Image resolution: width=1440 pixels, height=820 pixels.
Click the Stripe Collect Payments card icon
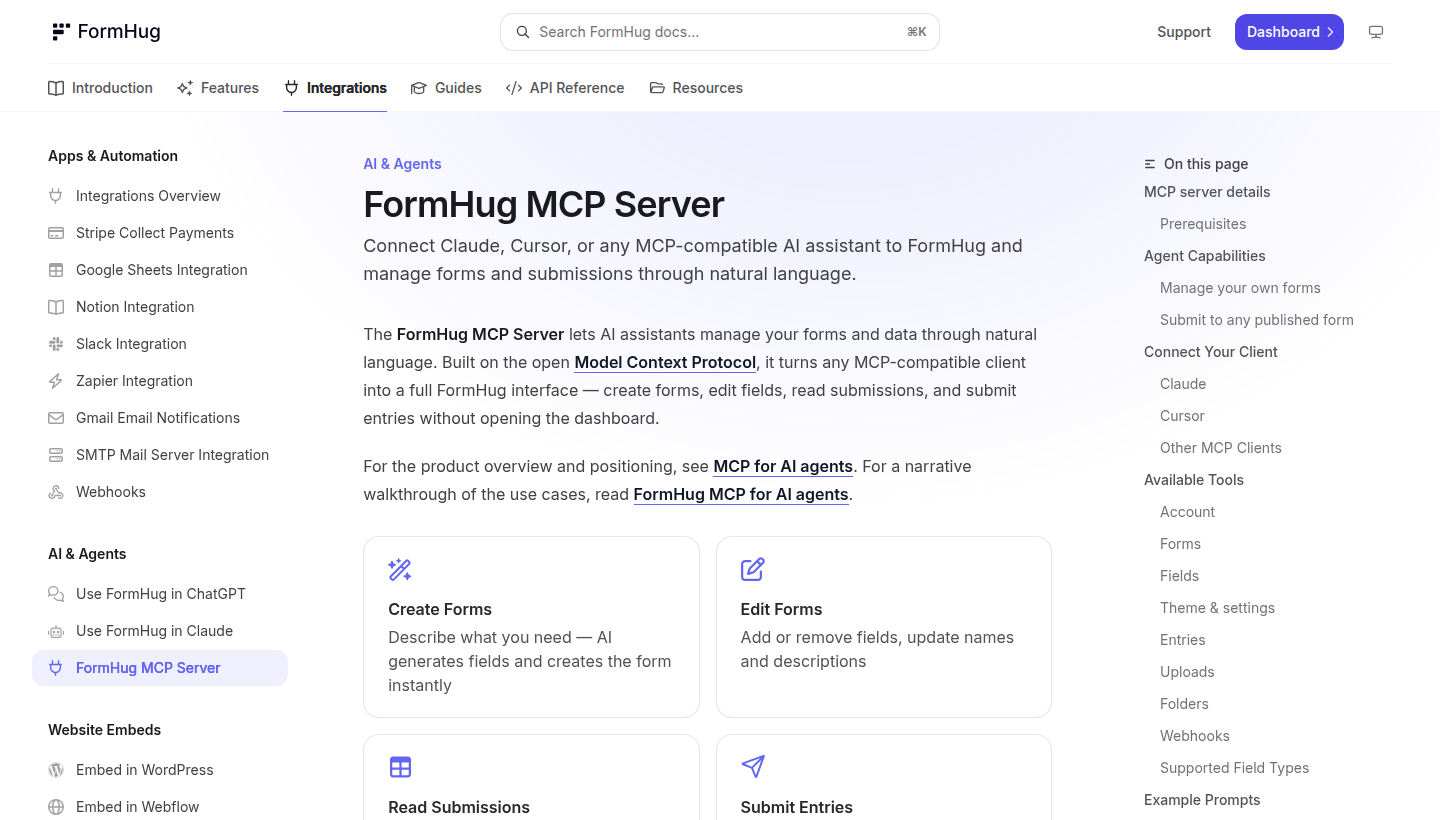click(56, 233)
